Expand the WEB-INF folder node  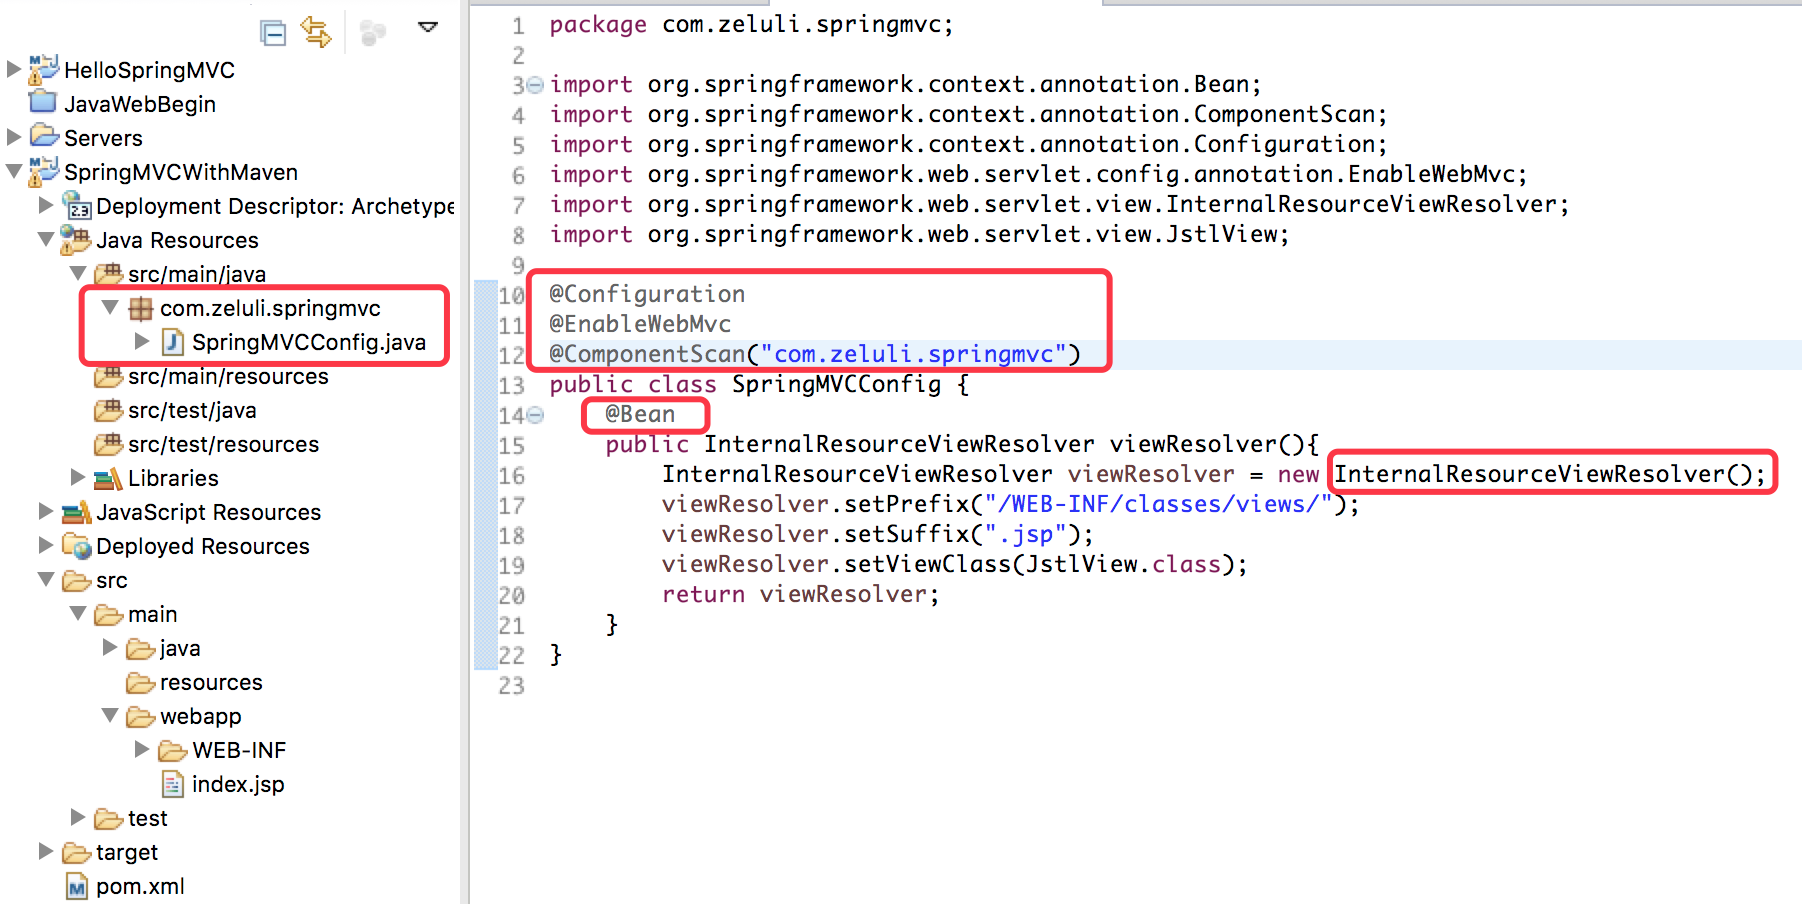coord(142,749)
